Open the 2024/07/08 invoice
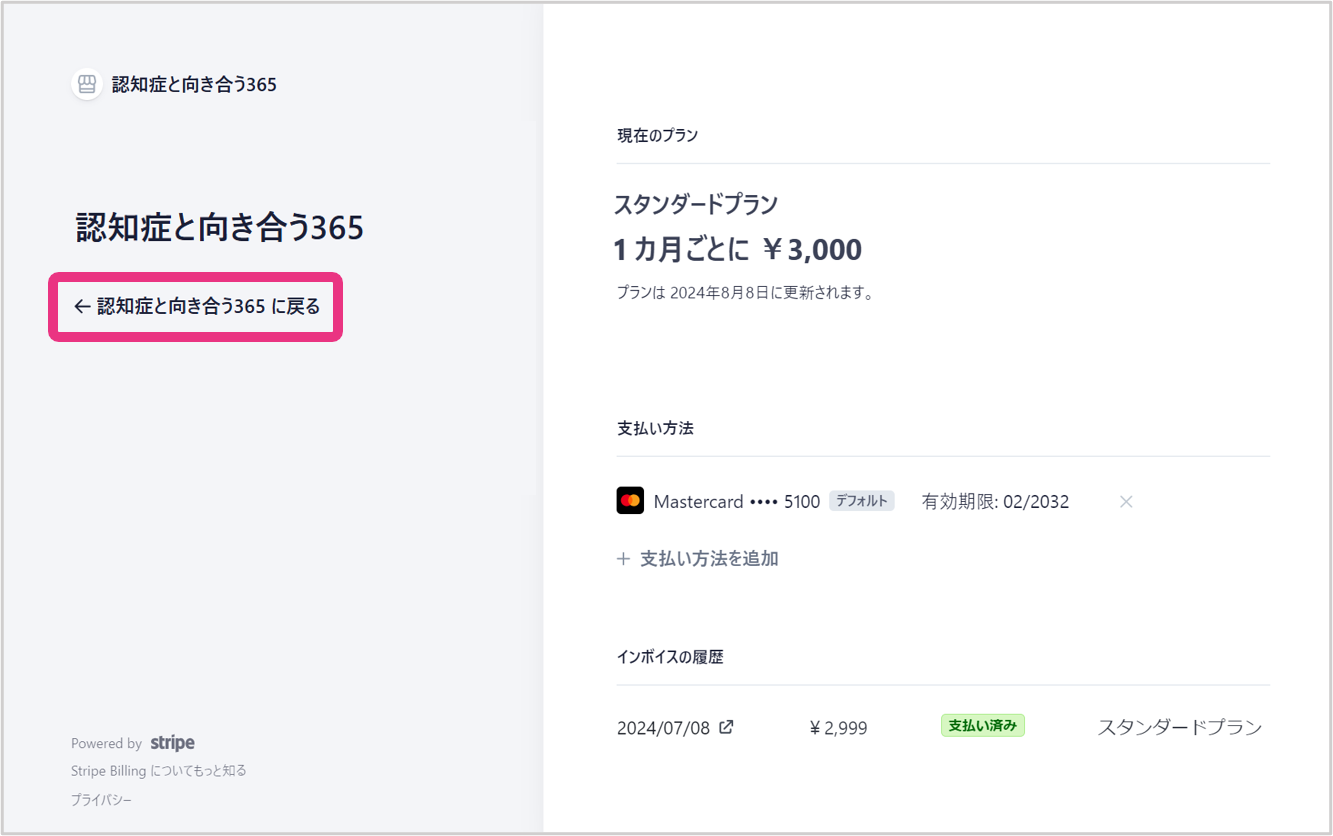Screen dimensions: 1333x836 pyautogui.click(x=663, y=728)
